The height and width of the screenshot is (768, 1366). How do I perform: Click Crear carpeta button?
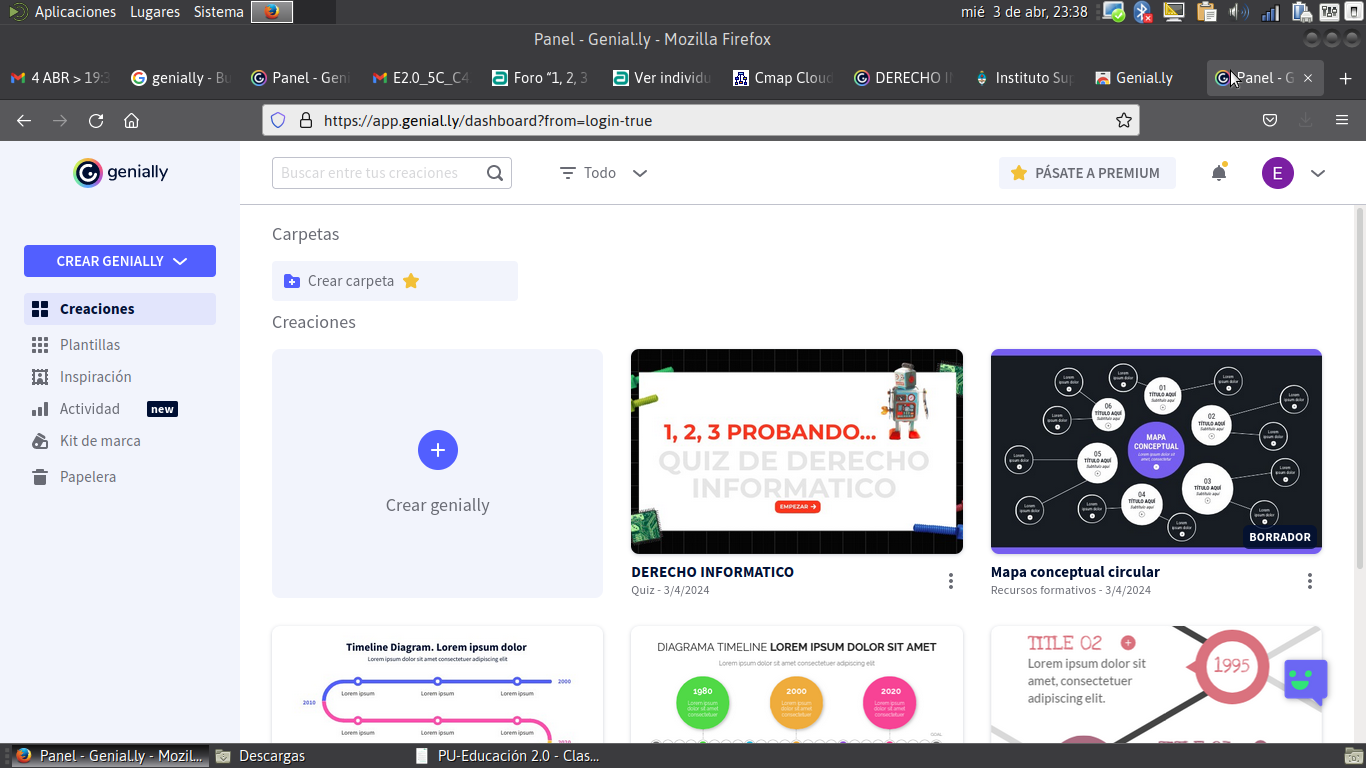click(395, 281)
